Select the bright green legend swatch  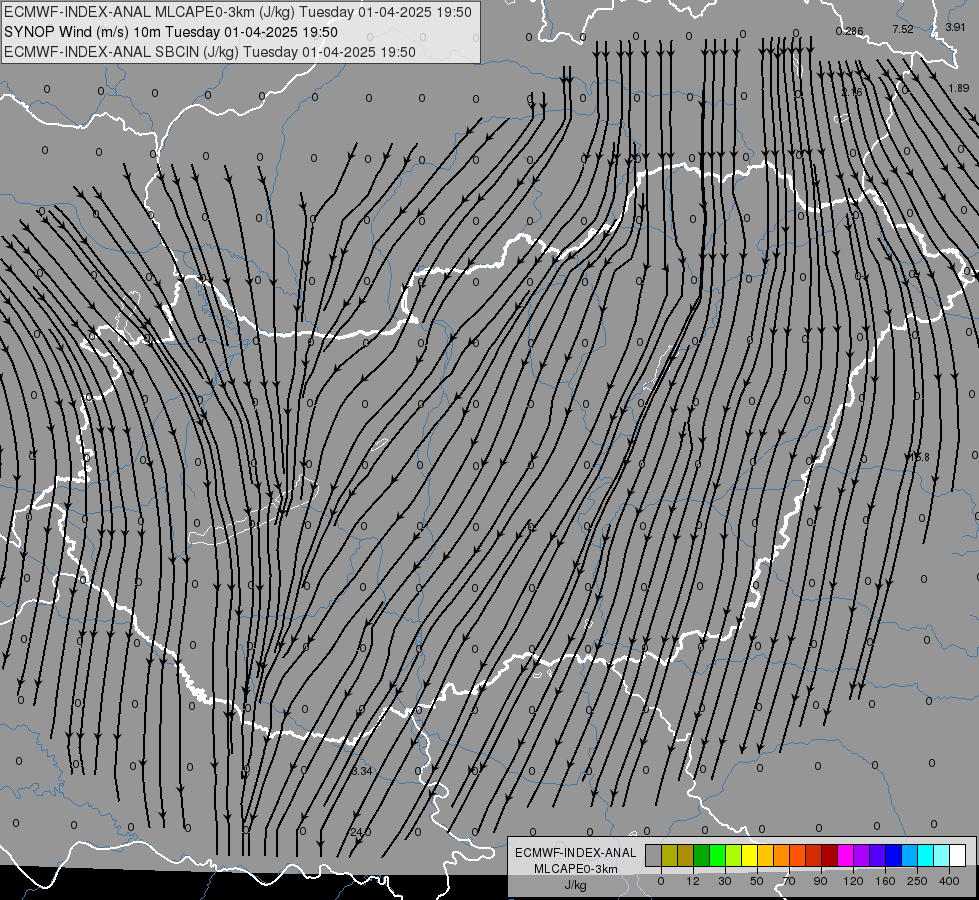717,855
